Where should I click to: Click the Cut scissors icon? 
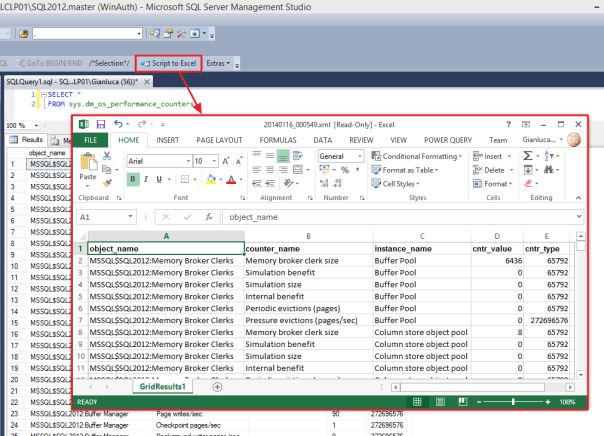coord(107,156)
